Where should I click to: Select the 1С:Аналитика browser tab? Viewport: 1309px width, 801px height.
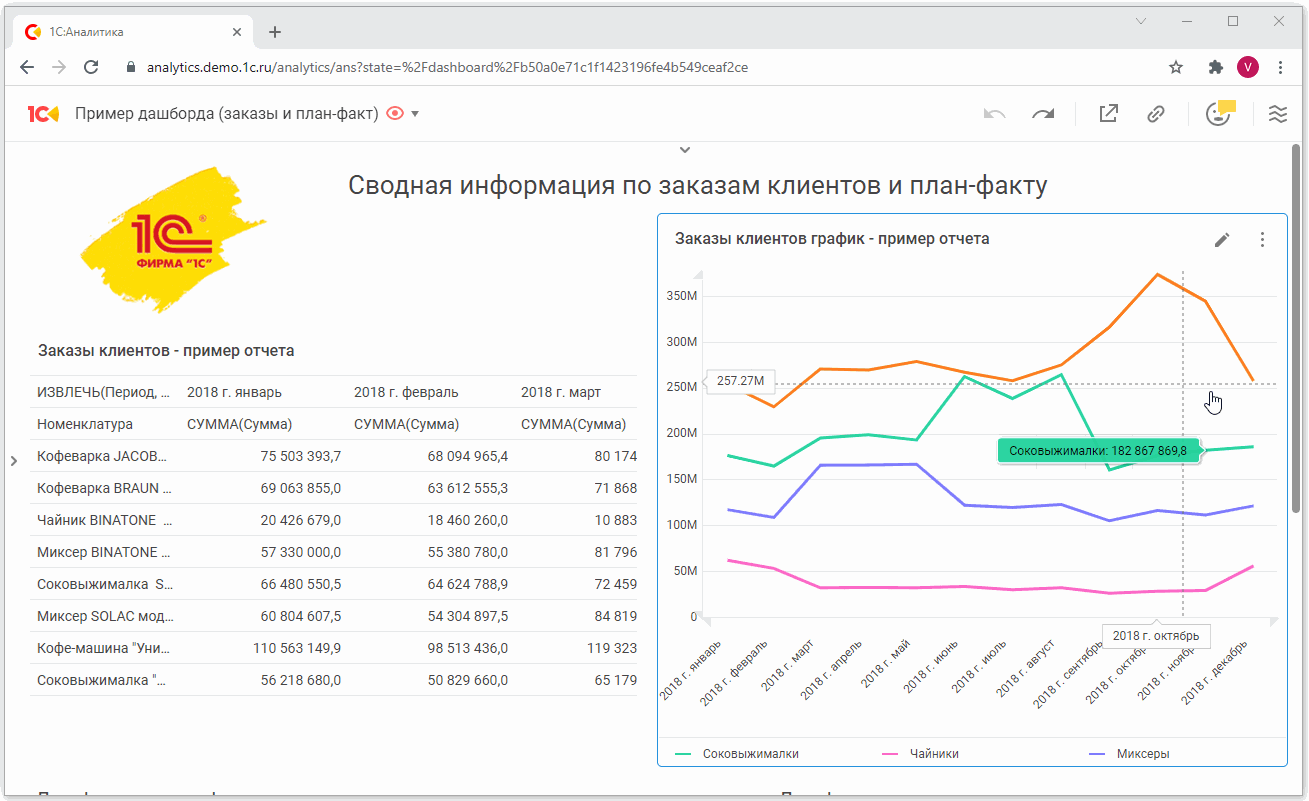(130, 32)
